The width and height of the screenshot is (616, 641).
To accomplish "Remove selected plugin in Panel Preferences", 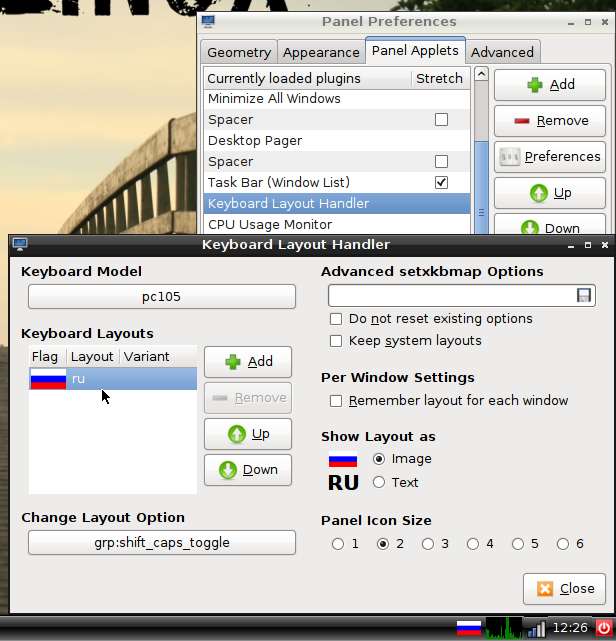I will click(x=550, y=121).
